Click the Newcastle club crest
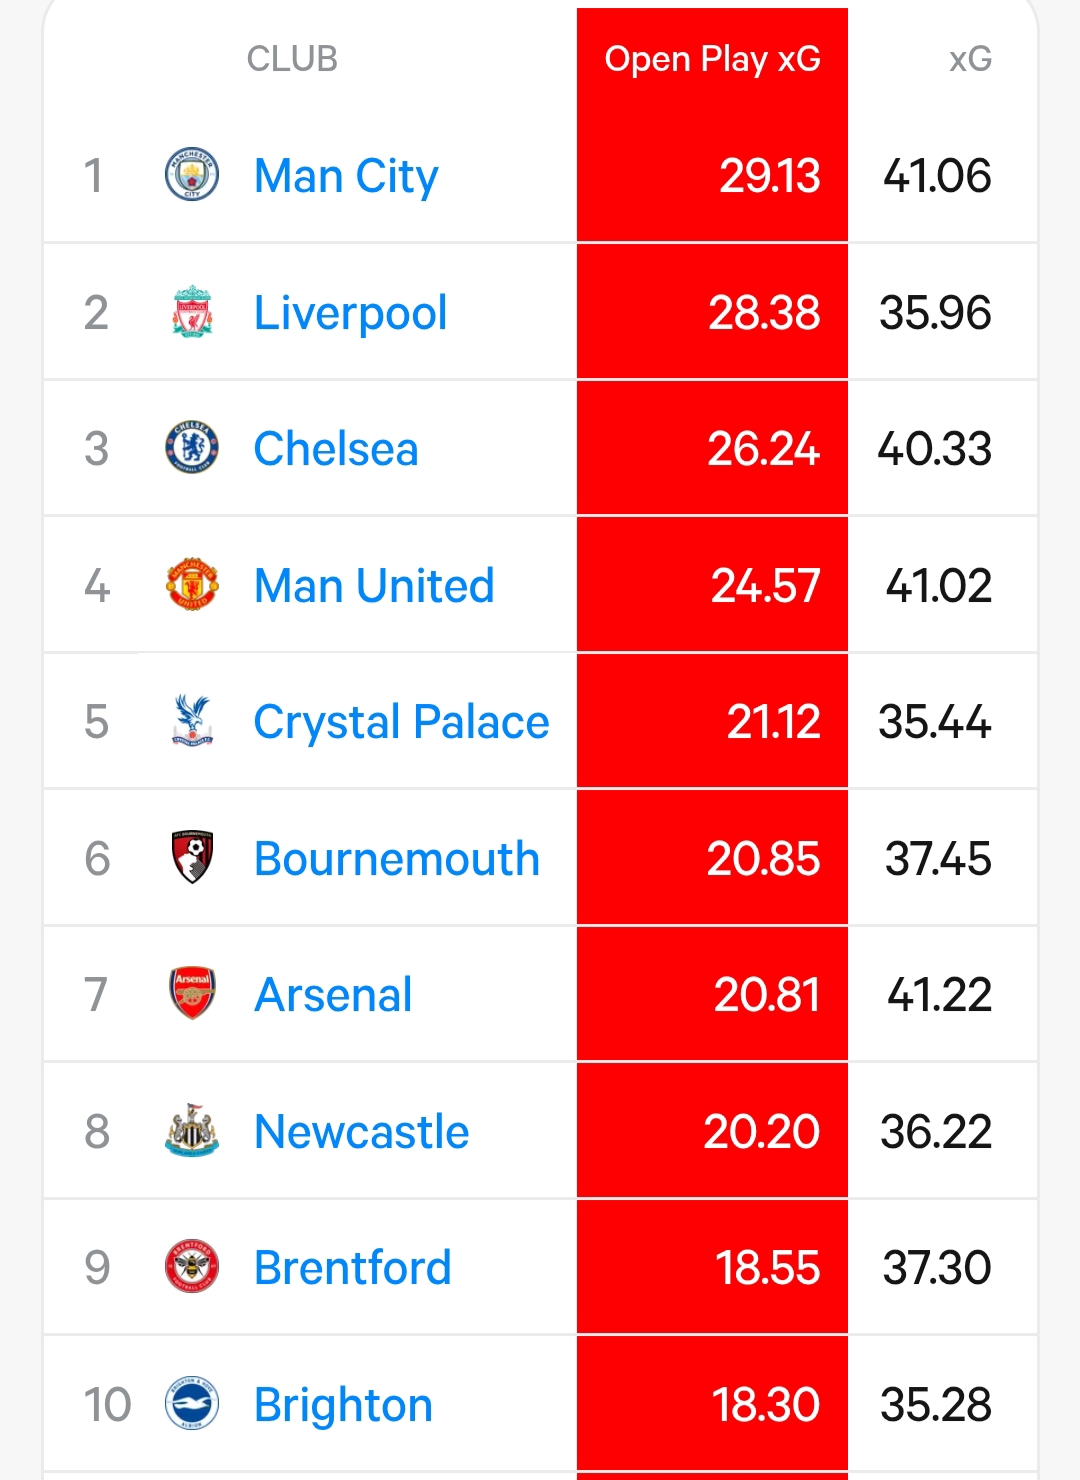The height and width of the screenshot is (1480, 1080). (191, 1131)
